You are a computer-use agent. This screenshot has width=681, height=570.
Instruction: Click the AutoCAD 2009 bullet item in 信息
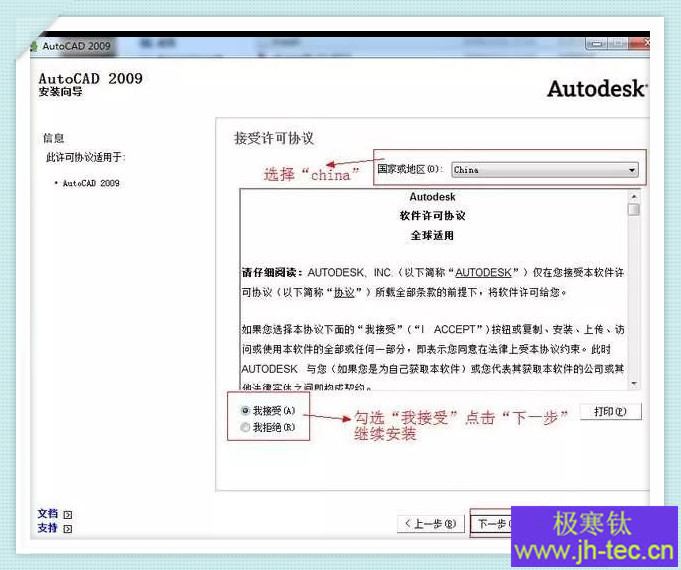(x=91, y=183)
